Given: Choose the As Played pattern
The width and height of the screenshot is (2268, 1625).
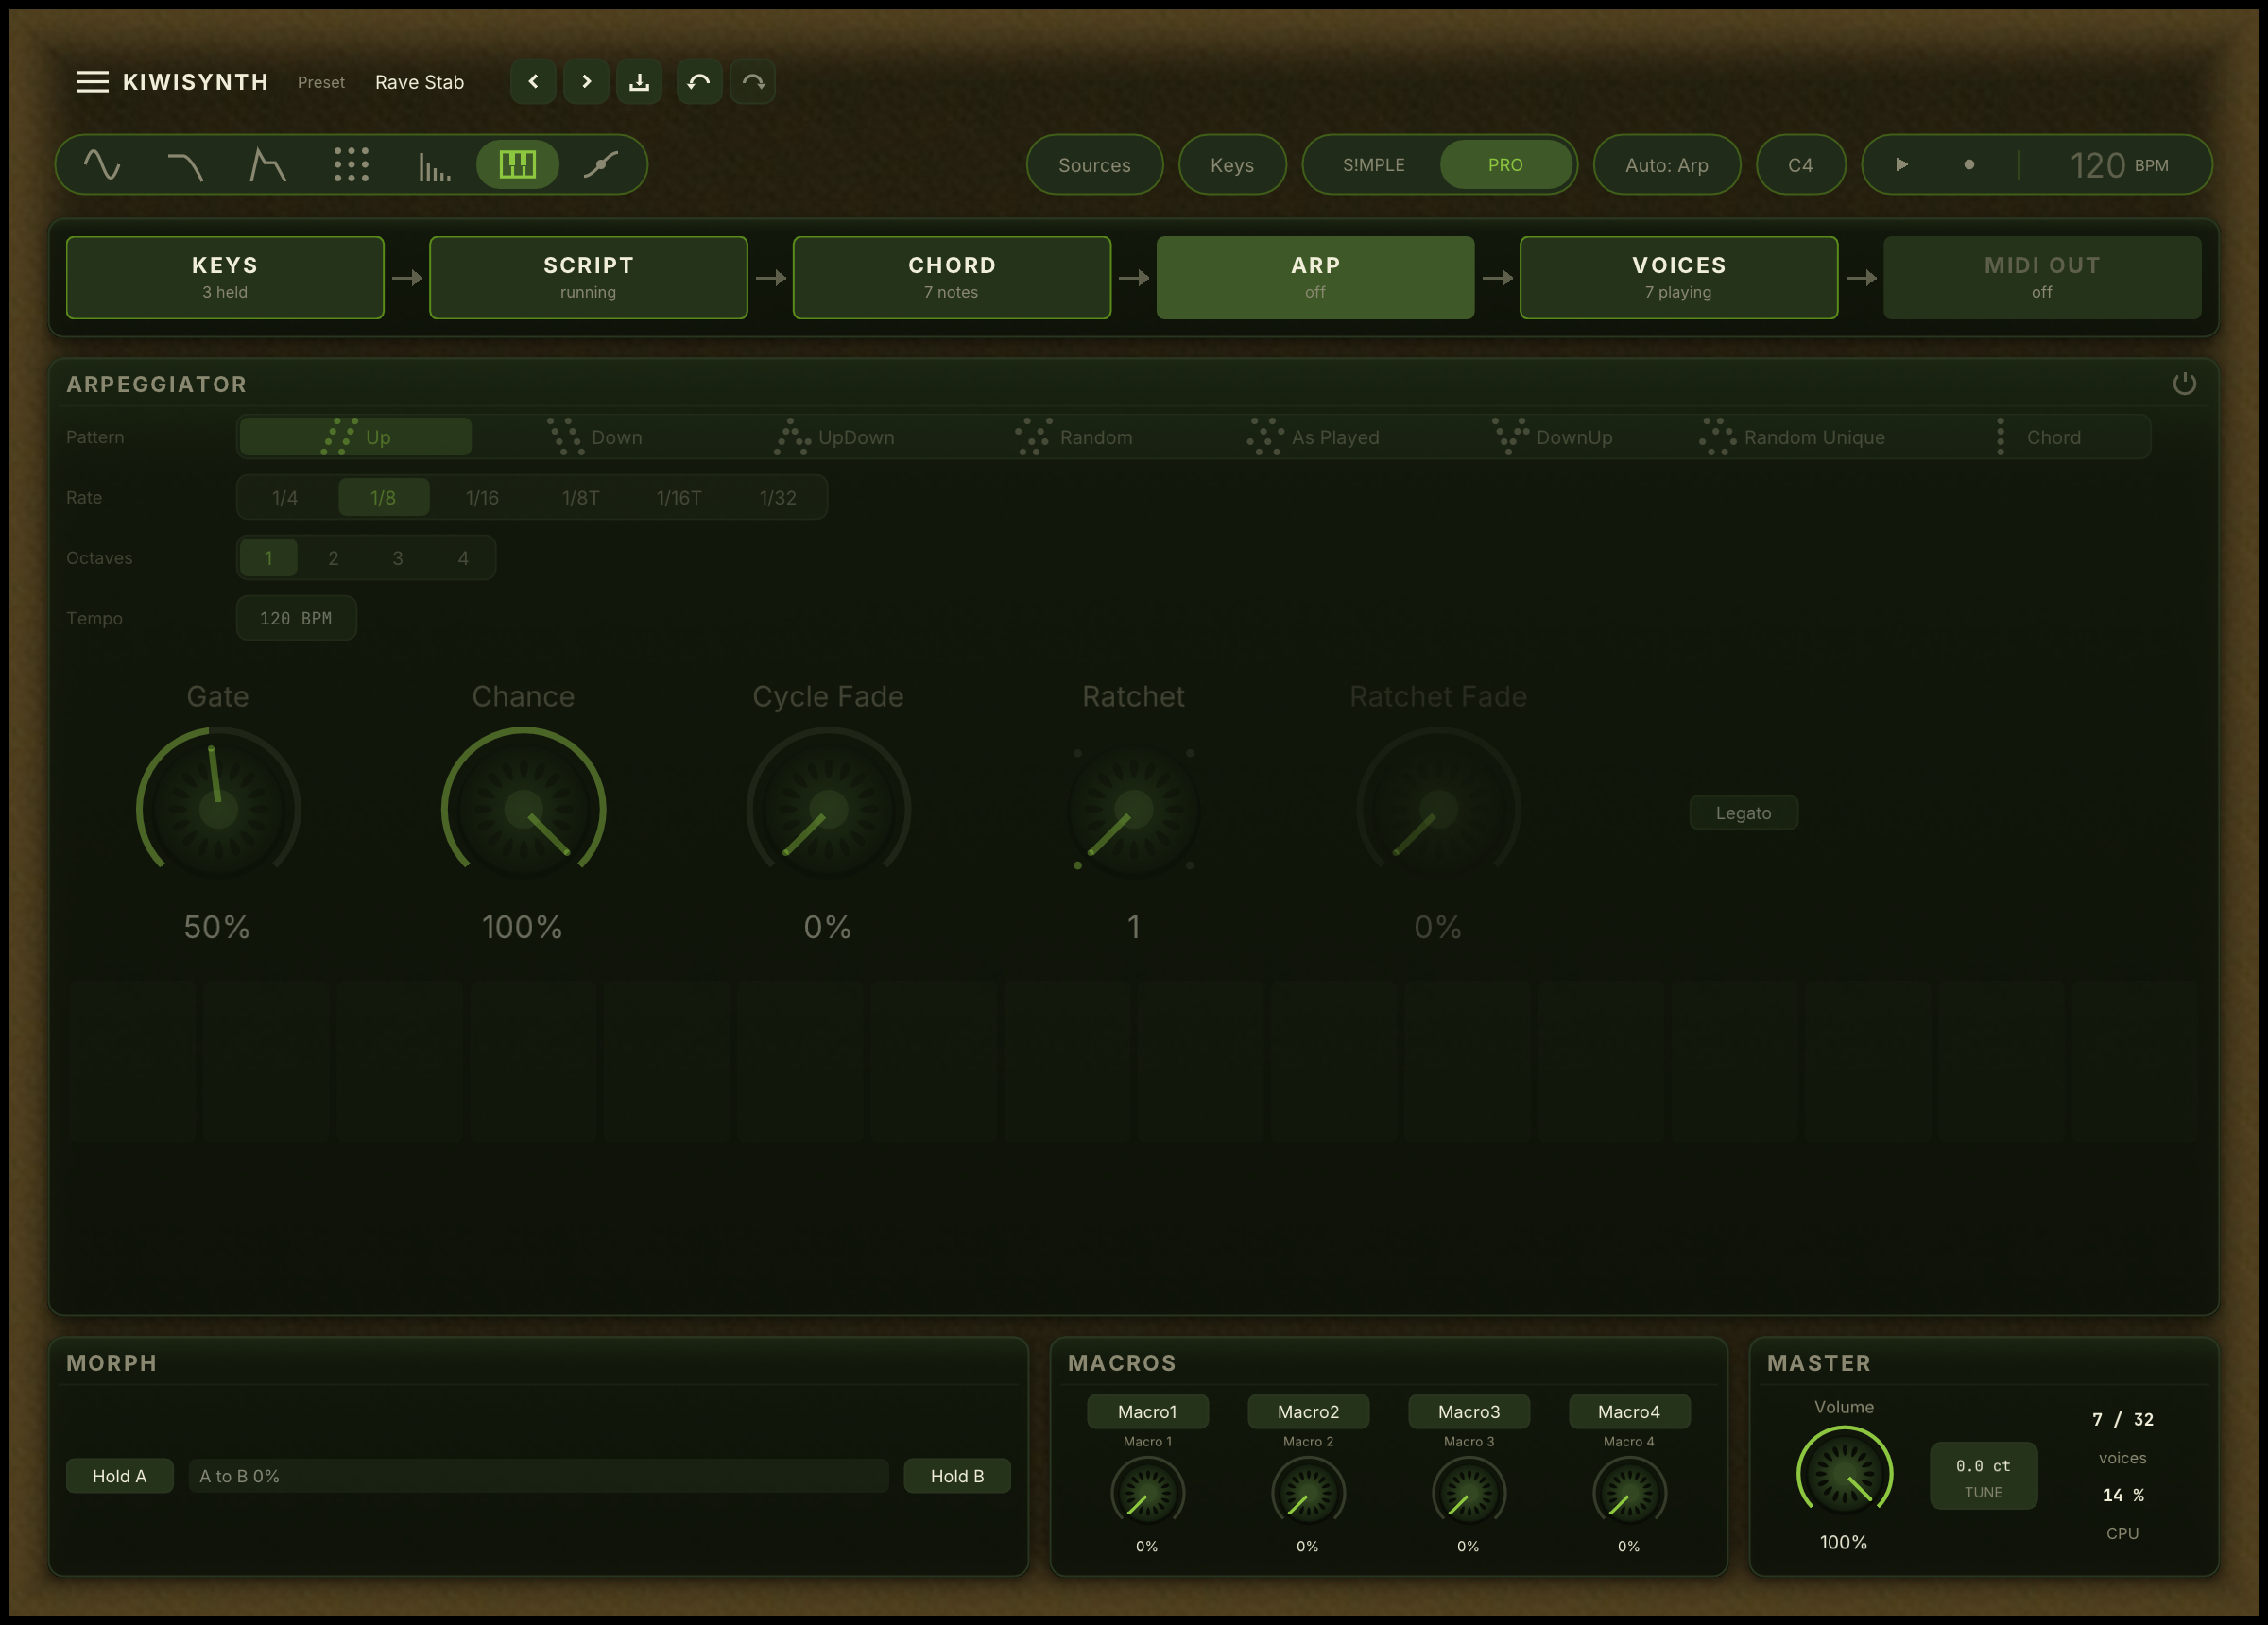Looking at the screenshot, I should [1313, 437].
